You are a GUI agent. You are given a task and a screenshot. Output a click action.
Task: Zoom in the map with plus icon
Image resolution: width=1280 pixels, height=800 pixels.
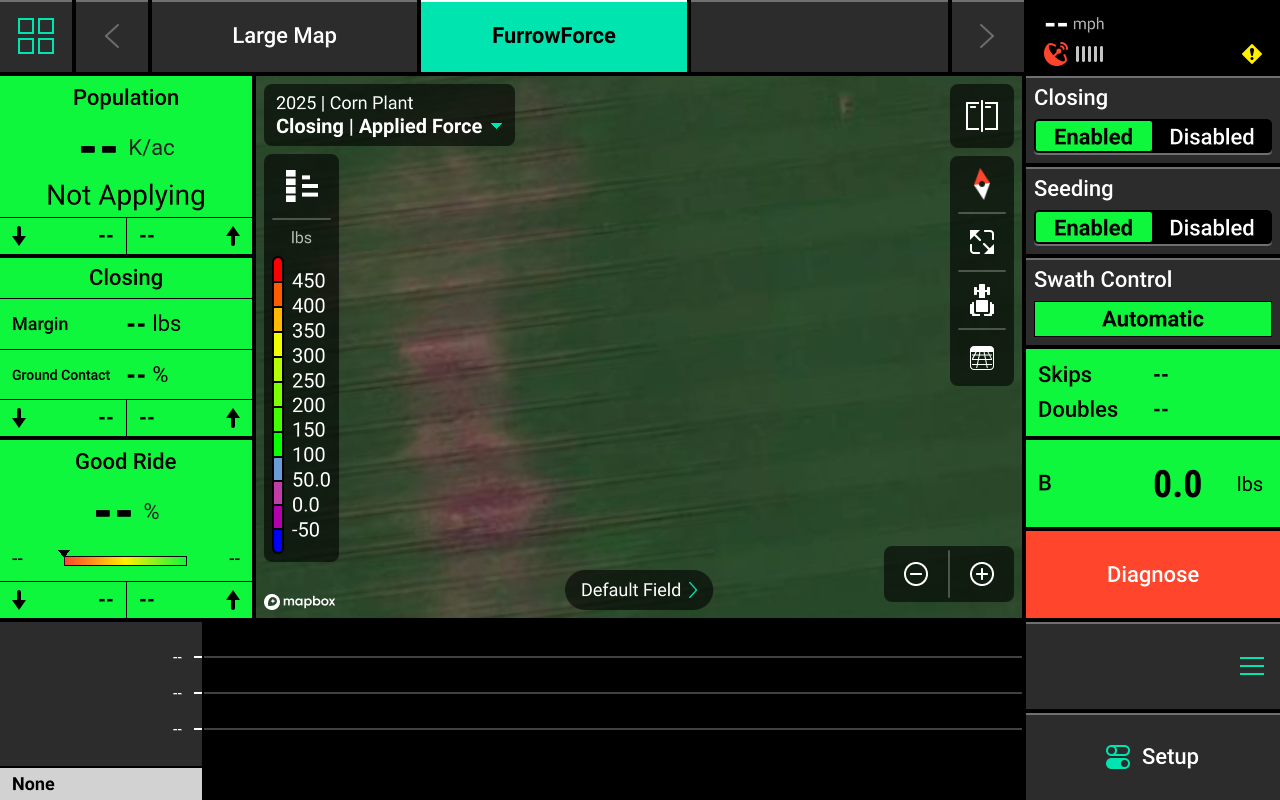pyautogui.click(x=982, y=574)
